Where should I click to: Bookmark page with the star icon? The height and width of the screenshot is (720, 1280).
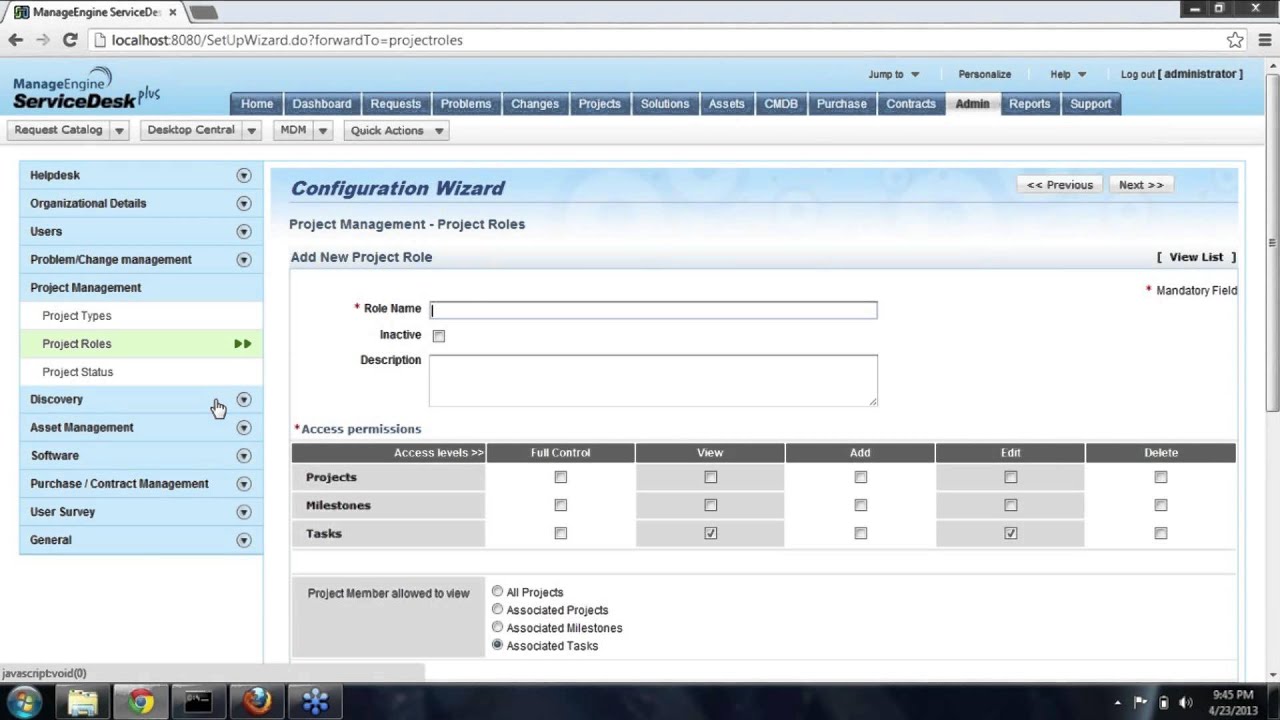[x=1235, y=40]
